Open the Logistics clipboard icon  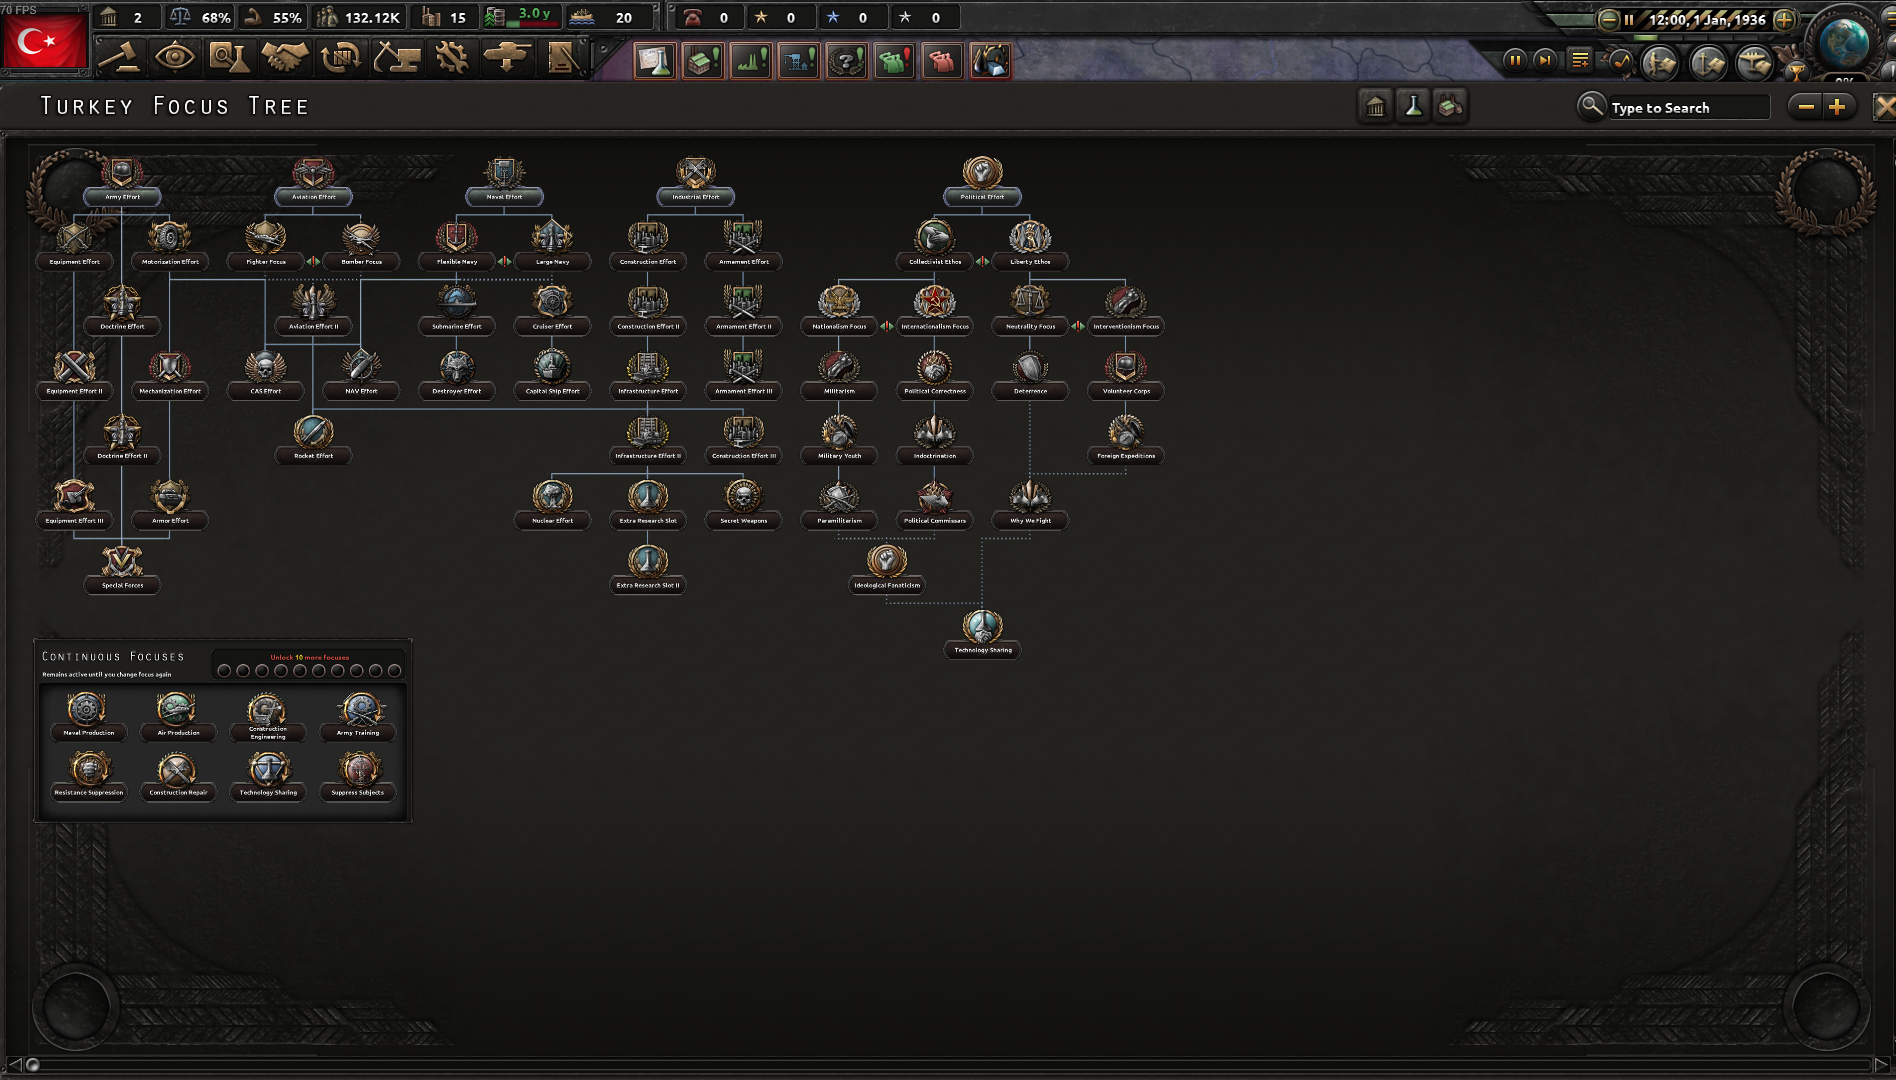click(x=562, y=57)
